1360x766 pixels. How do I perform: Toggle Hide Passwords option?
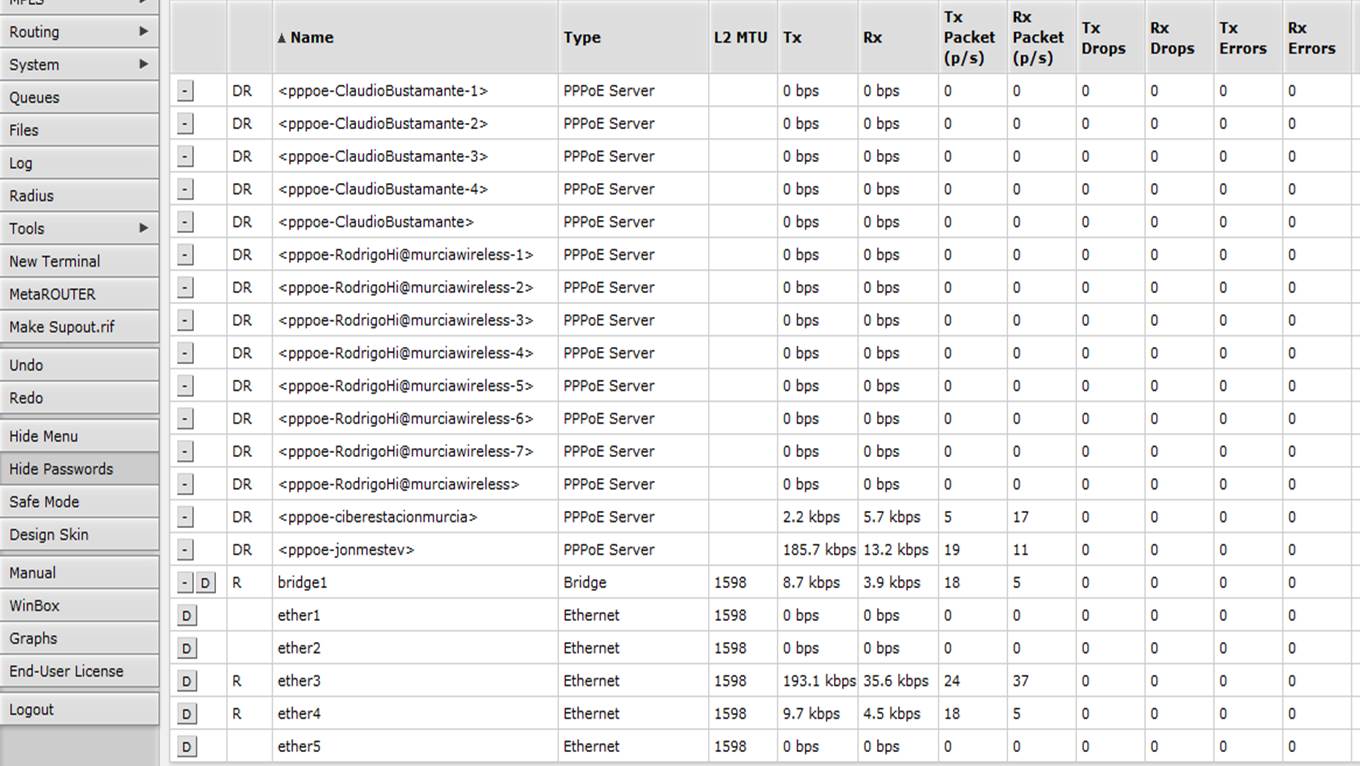(79, 469)
